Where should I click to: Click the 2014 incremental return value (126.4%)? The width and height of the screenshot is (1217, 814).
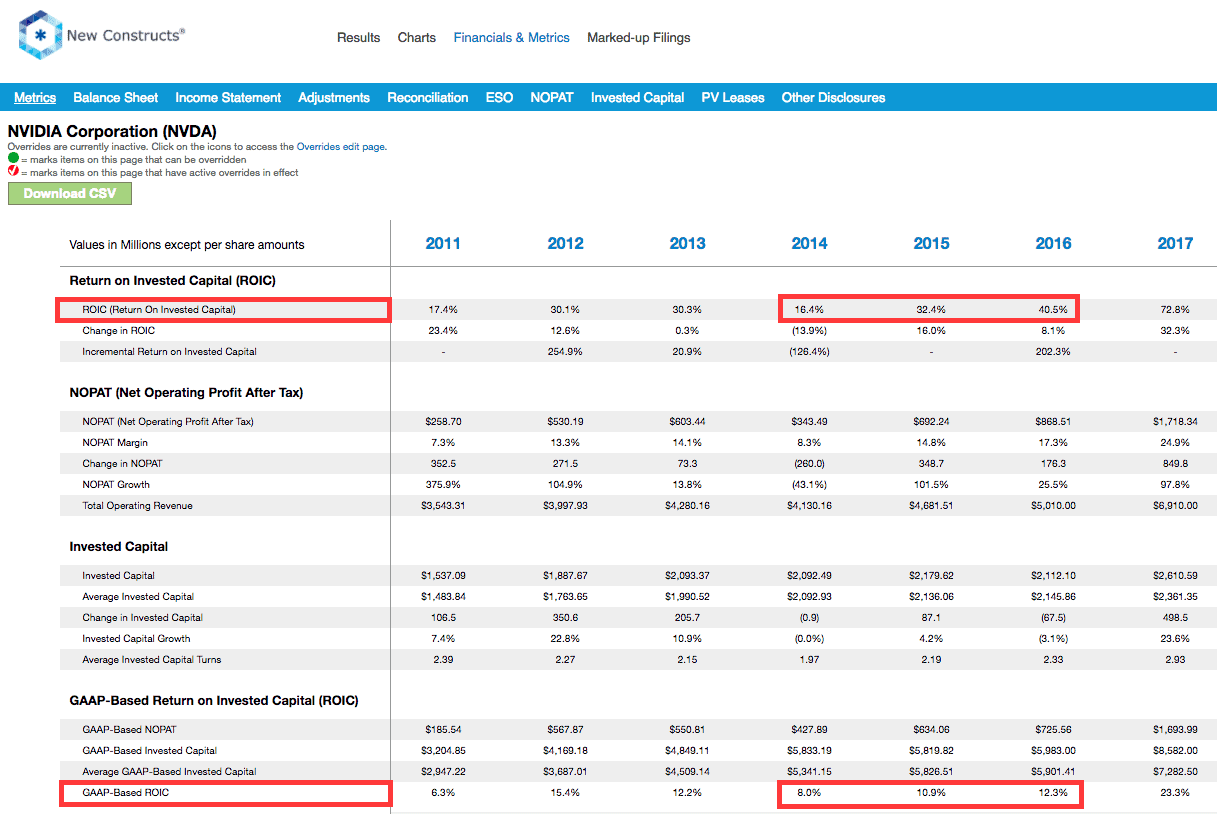click(809, 352)
